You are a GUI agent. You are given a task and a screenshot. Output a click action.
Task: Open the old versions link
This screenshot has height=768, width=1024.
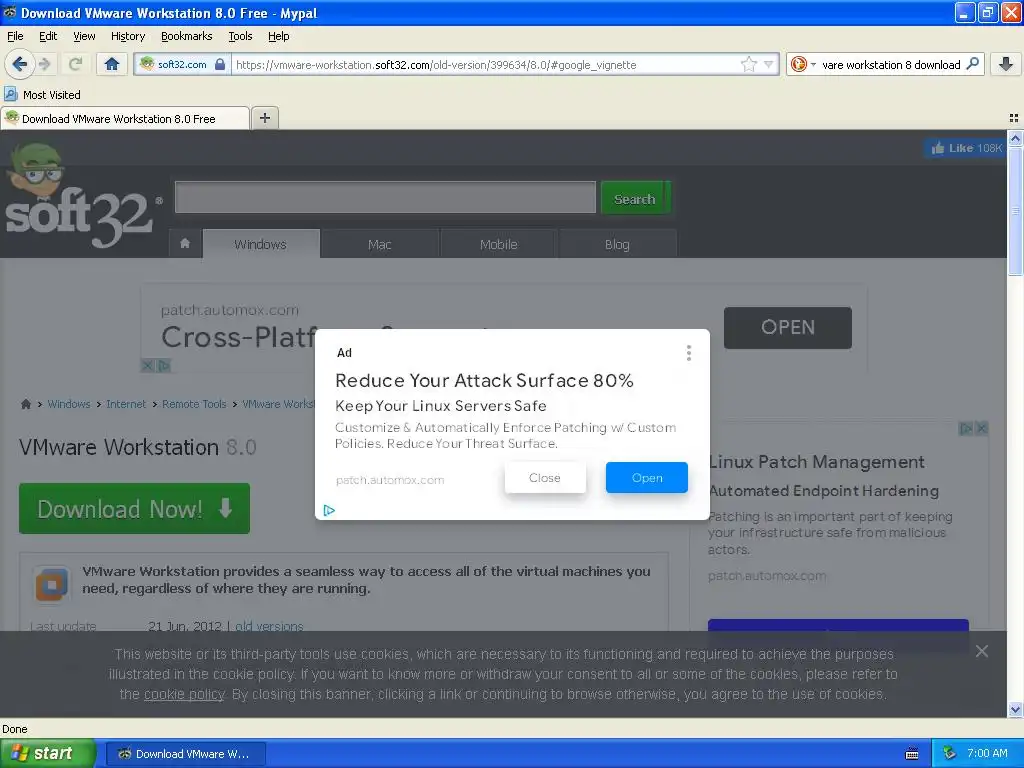point(269,626)
